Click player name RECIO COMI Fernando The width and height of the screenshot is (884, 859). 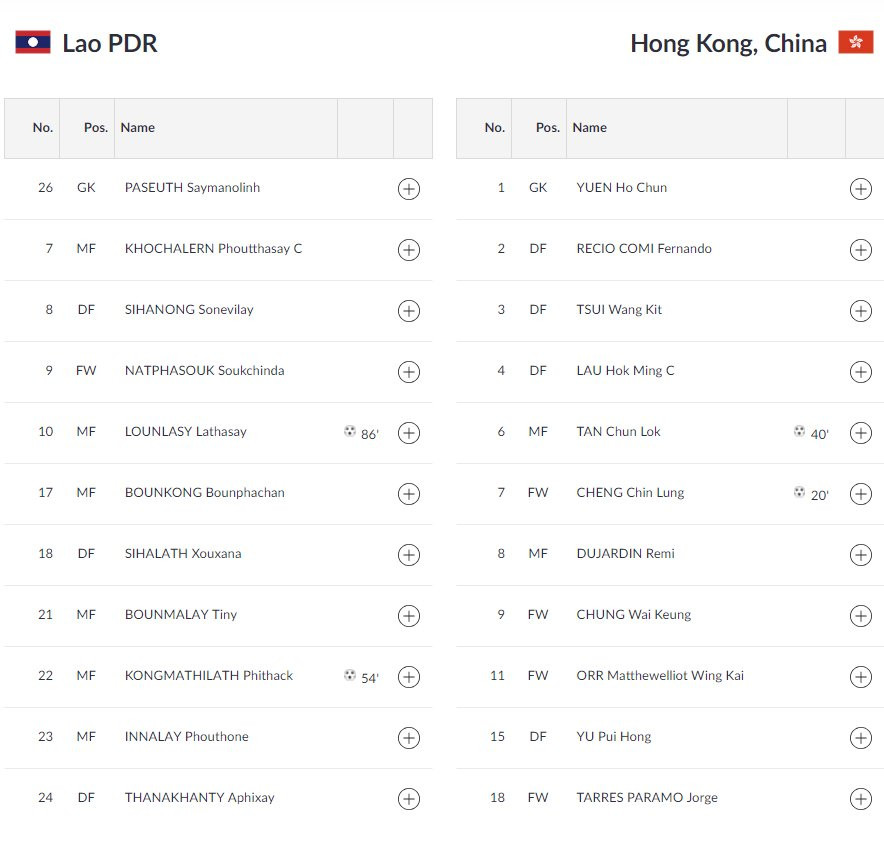tap(644, 249)
